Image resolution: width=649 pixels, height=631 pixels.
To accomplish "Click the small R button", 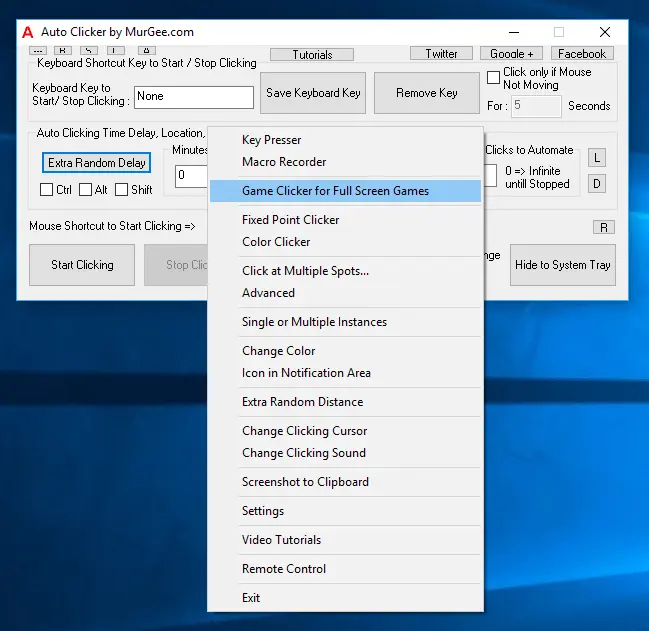I will (x=603, y=227).
